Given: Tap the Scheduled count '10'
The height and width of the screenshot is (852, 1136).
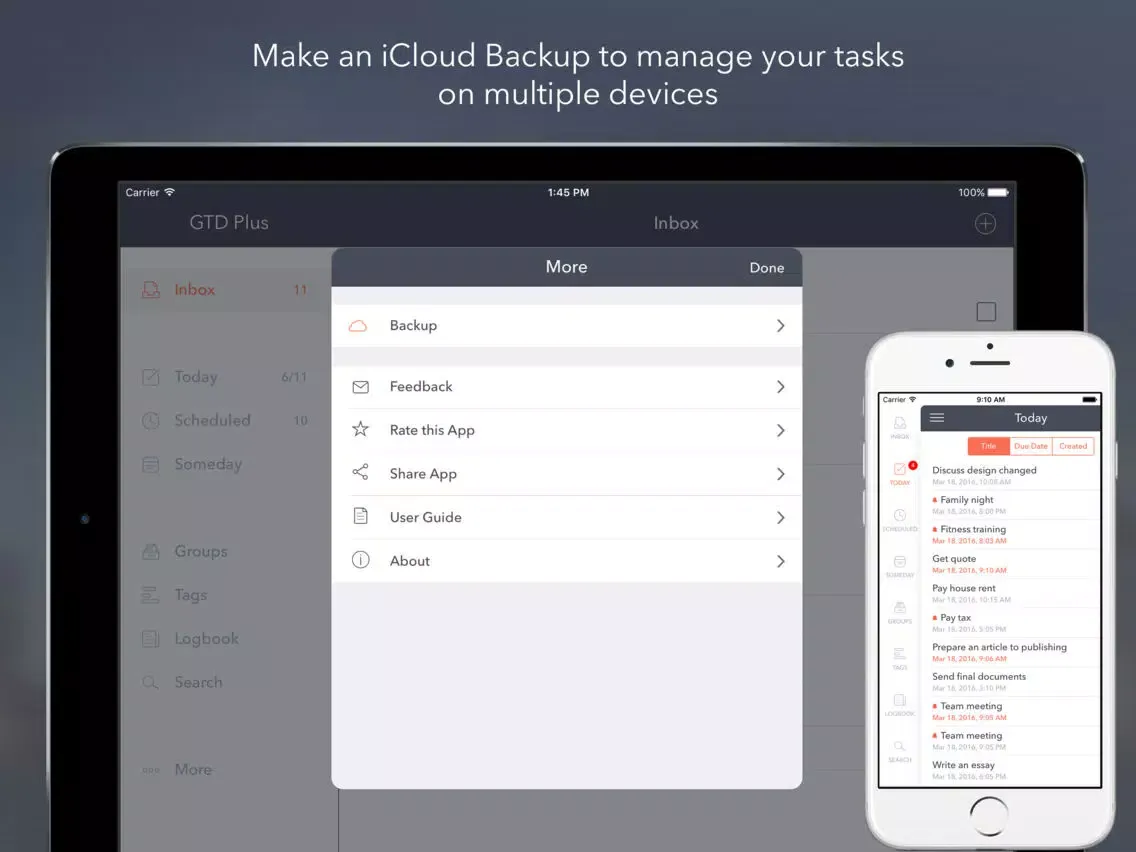Looking at the screenshot, I should tap(301, 421).
